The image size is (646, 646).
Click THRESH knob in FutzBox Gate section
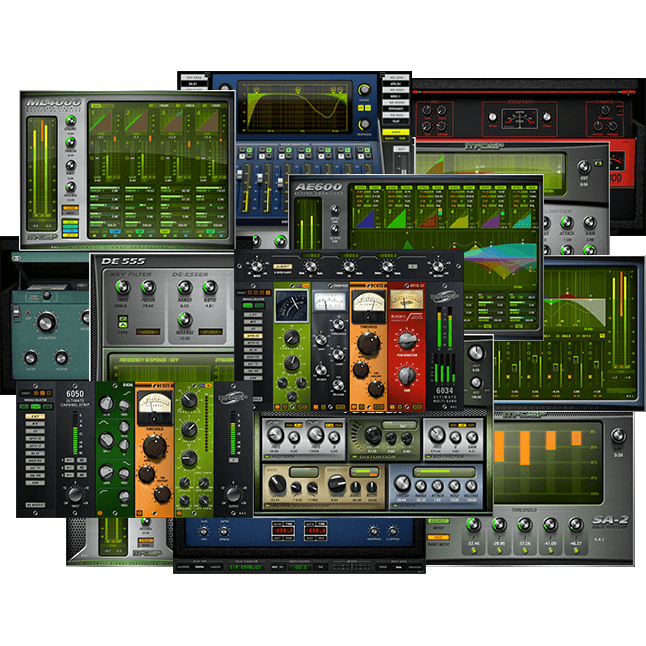click(x=402, y=483)
